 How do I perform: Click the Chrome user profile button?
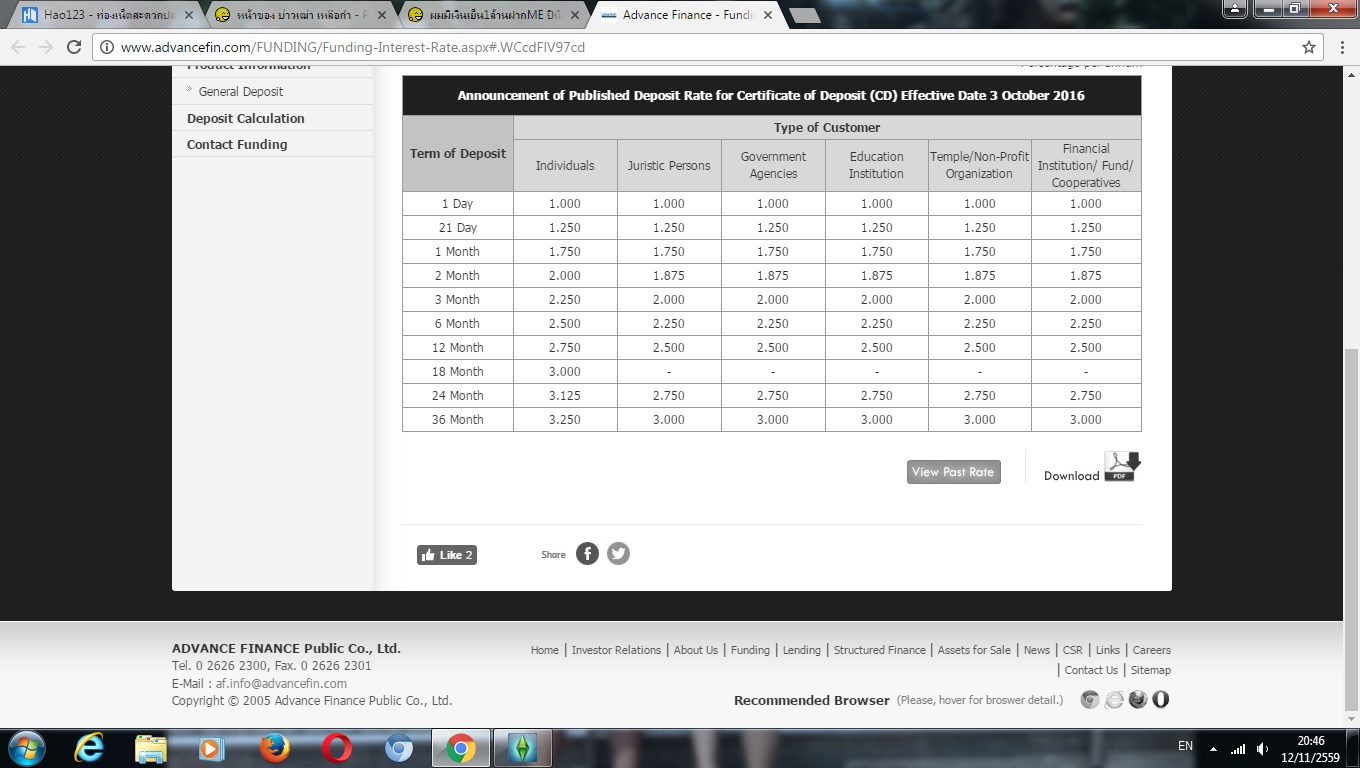click(x=1235, y=9)
